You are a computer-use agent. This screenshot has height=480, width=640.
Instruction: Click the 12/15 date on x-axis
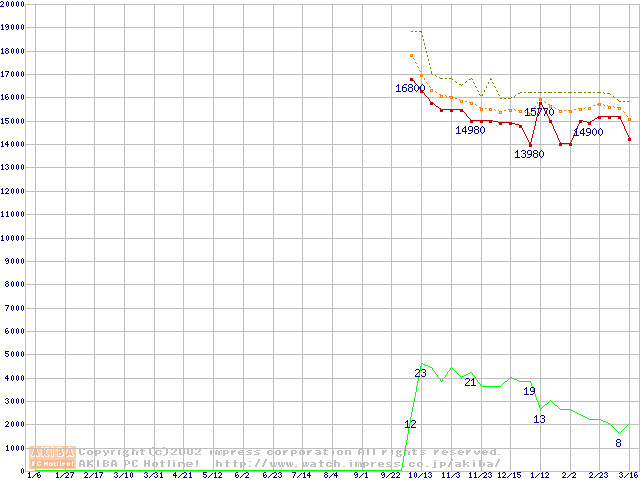point(509,476)
